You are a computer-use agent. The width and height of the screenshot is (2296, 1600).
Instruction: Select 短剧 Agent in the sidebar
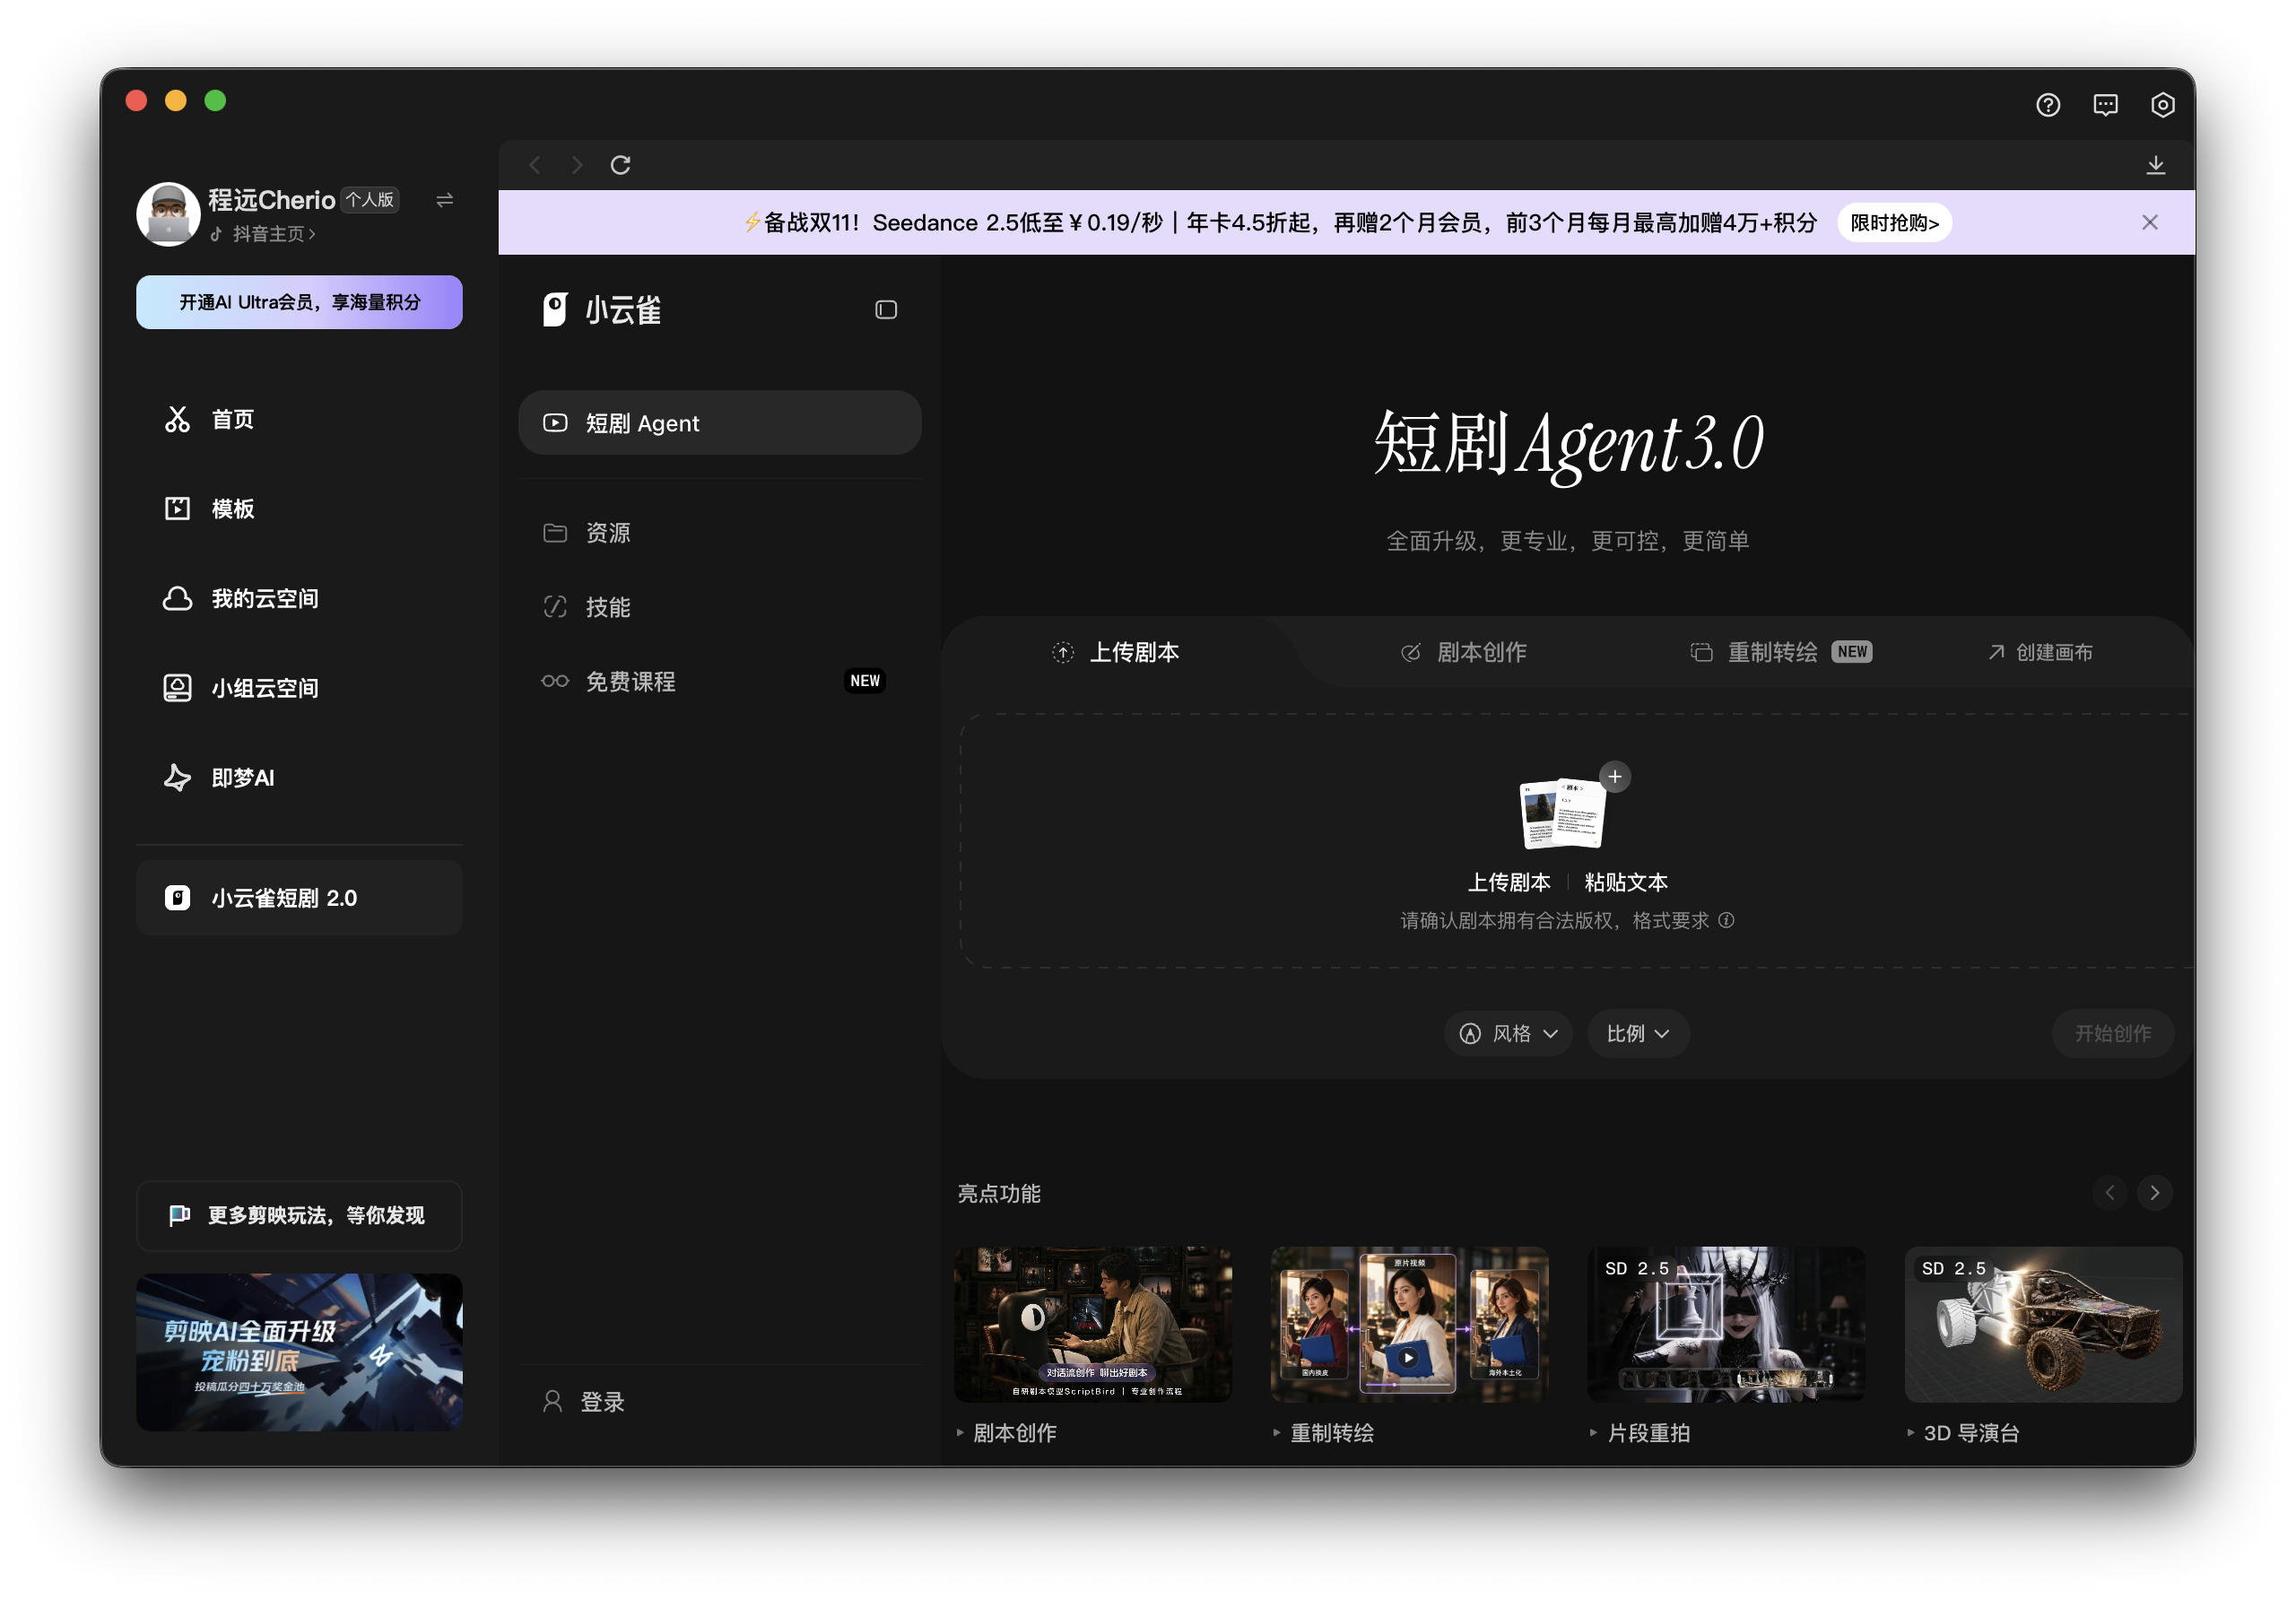[720, 423]
